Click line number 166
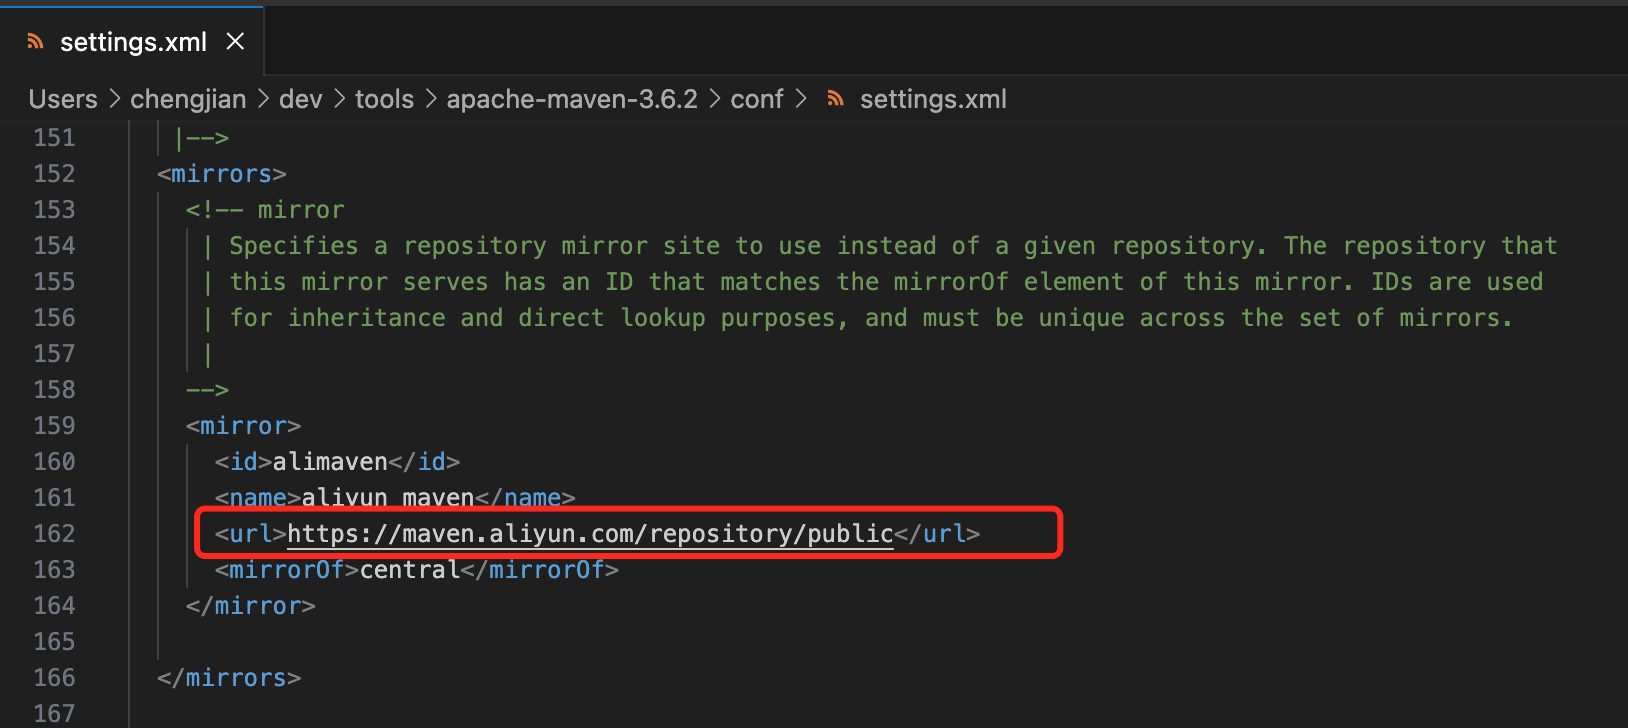Viewport: 1628px width, 728px height. point(54,677)
